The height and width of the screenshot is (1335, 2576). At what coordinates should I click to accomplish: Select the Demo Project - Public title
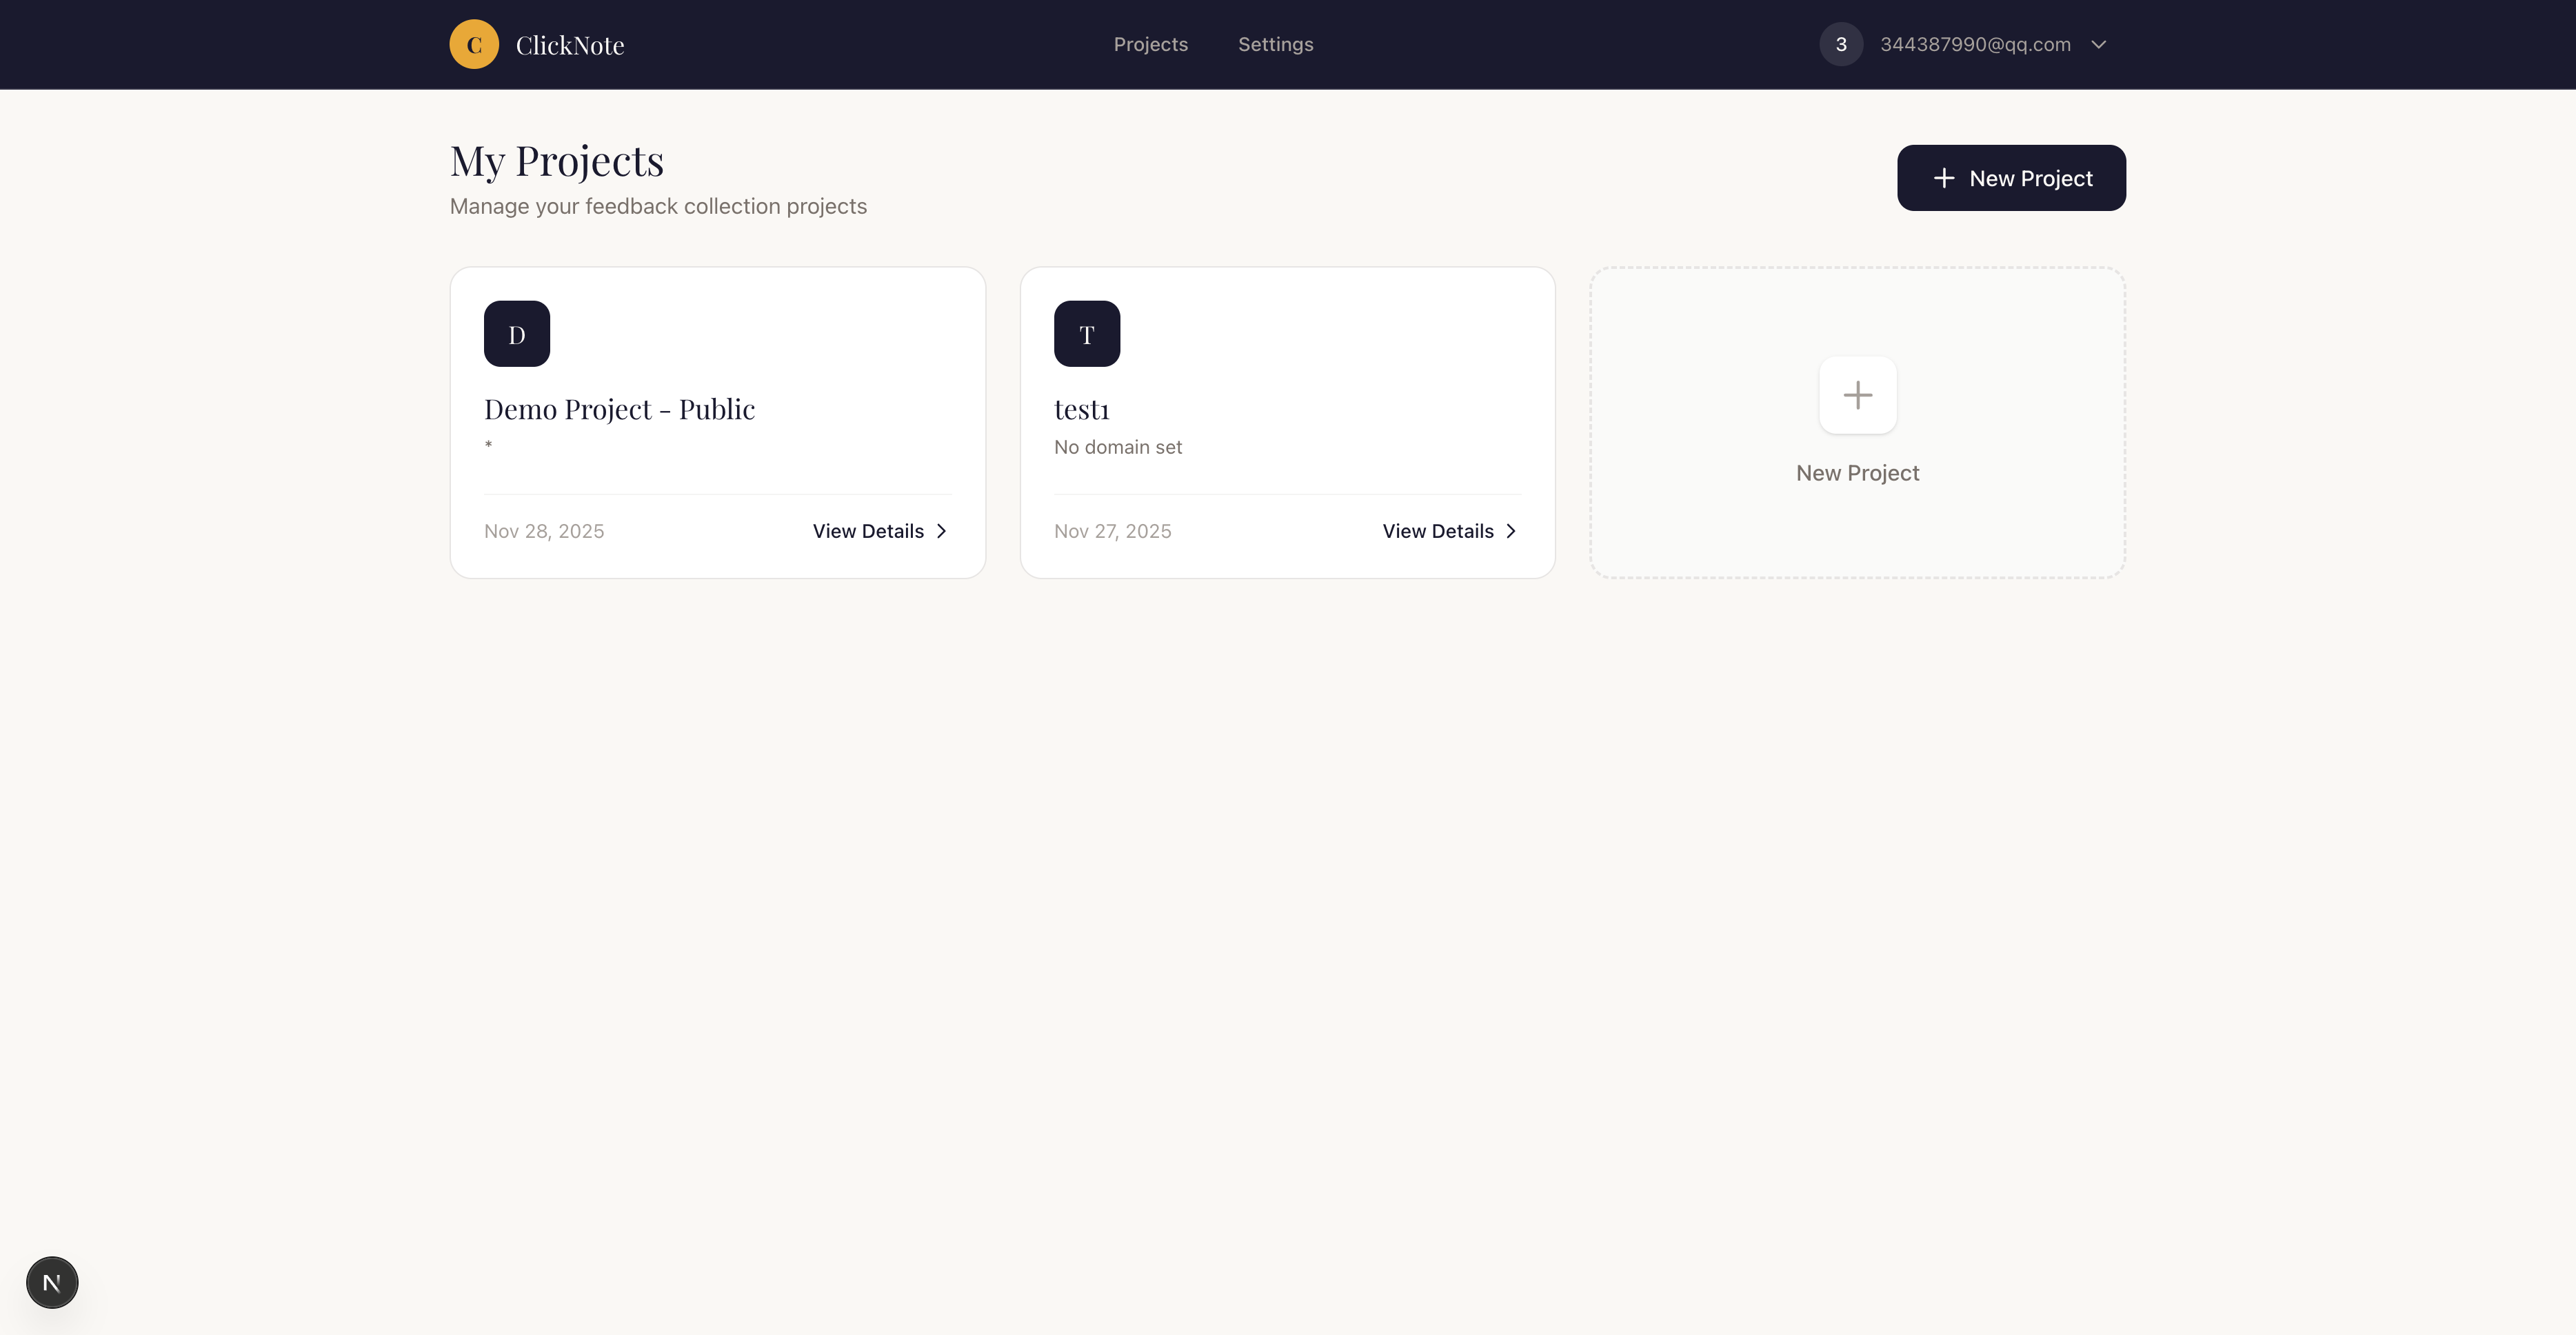(x=619, y=409)
